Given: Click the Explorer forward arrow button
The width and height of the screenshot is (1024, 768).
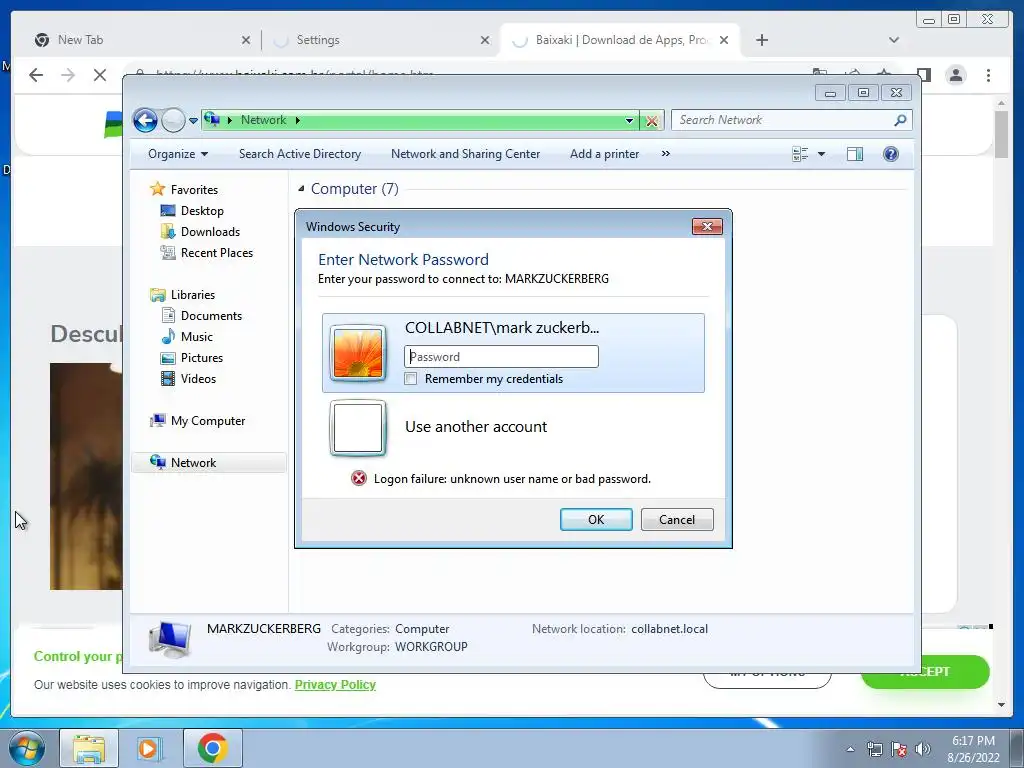Looking at the screenshot, I should (173, 120).
